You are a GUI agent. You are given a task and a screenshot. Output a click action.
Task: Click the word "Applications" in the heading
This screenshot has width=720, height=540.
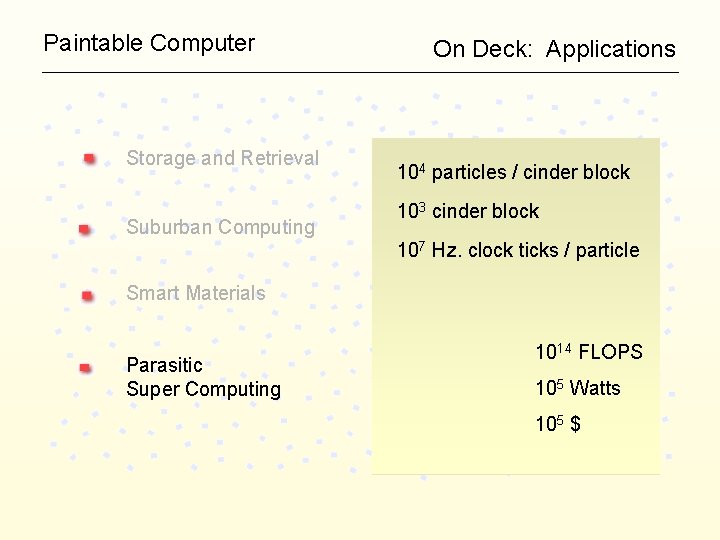click(611, 49)
